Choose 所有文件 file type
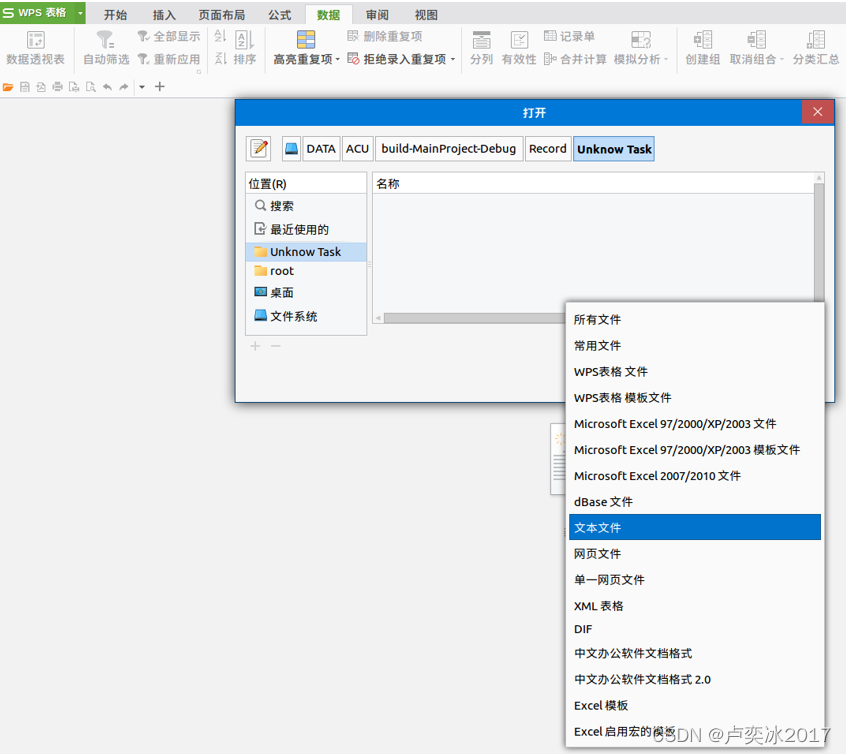Screen dimensions: 846x754 [x=695, y=320]
